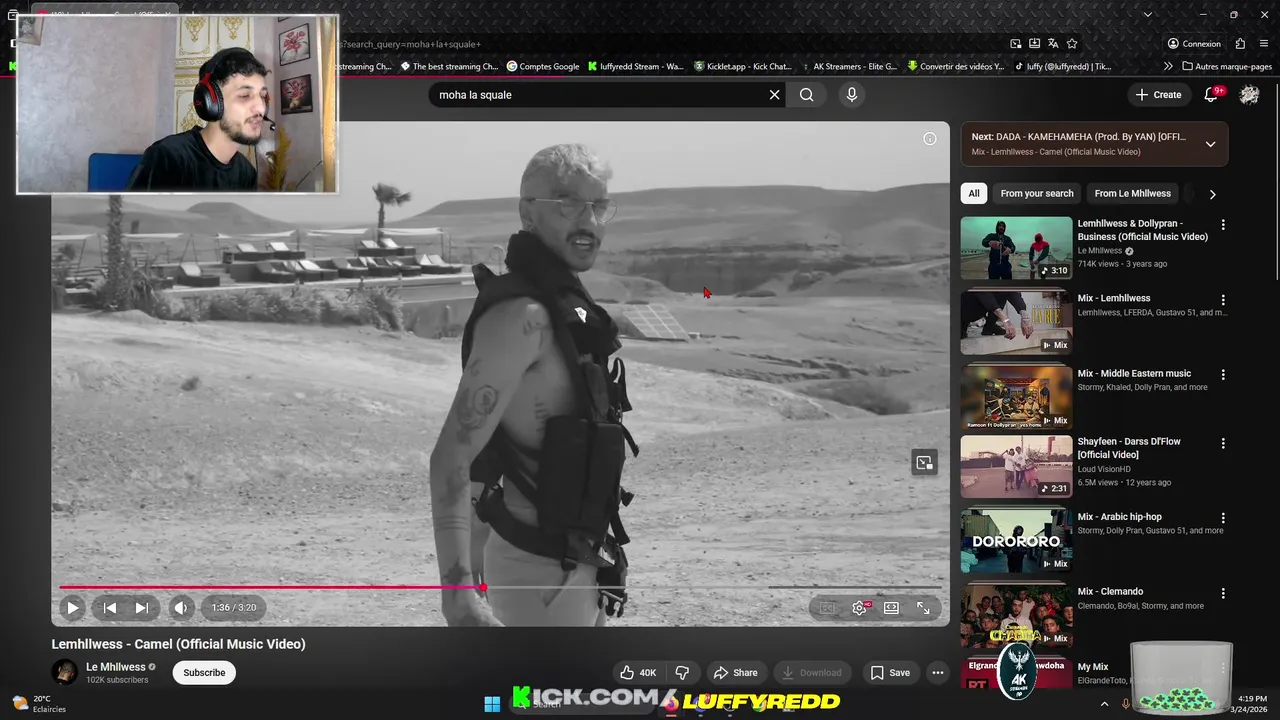This screenshot has width=1280, height=720.
Task: Open YouTube notifications bell
Action: 1211,94
